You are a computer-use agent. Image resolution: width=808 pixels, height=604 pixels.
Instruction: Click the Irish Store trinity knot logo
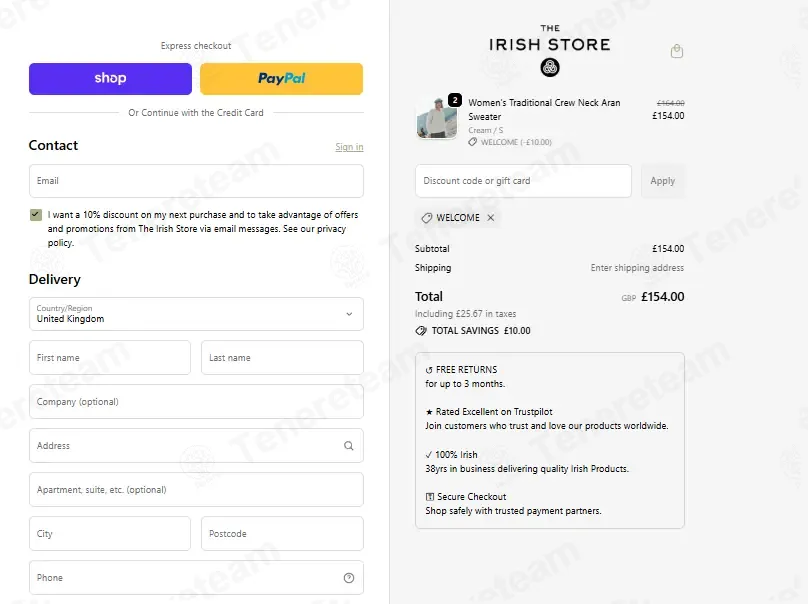(550, 68)
